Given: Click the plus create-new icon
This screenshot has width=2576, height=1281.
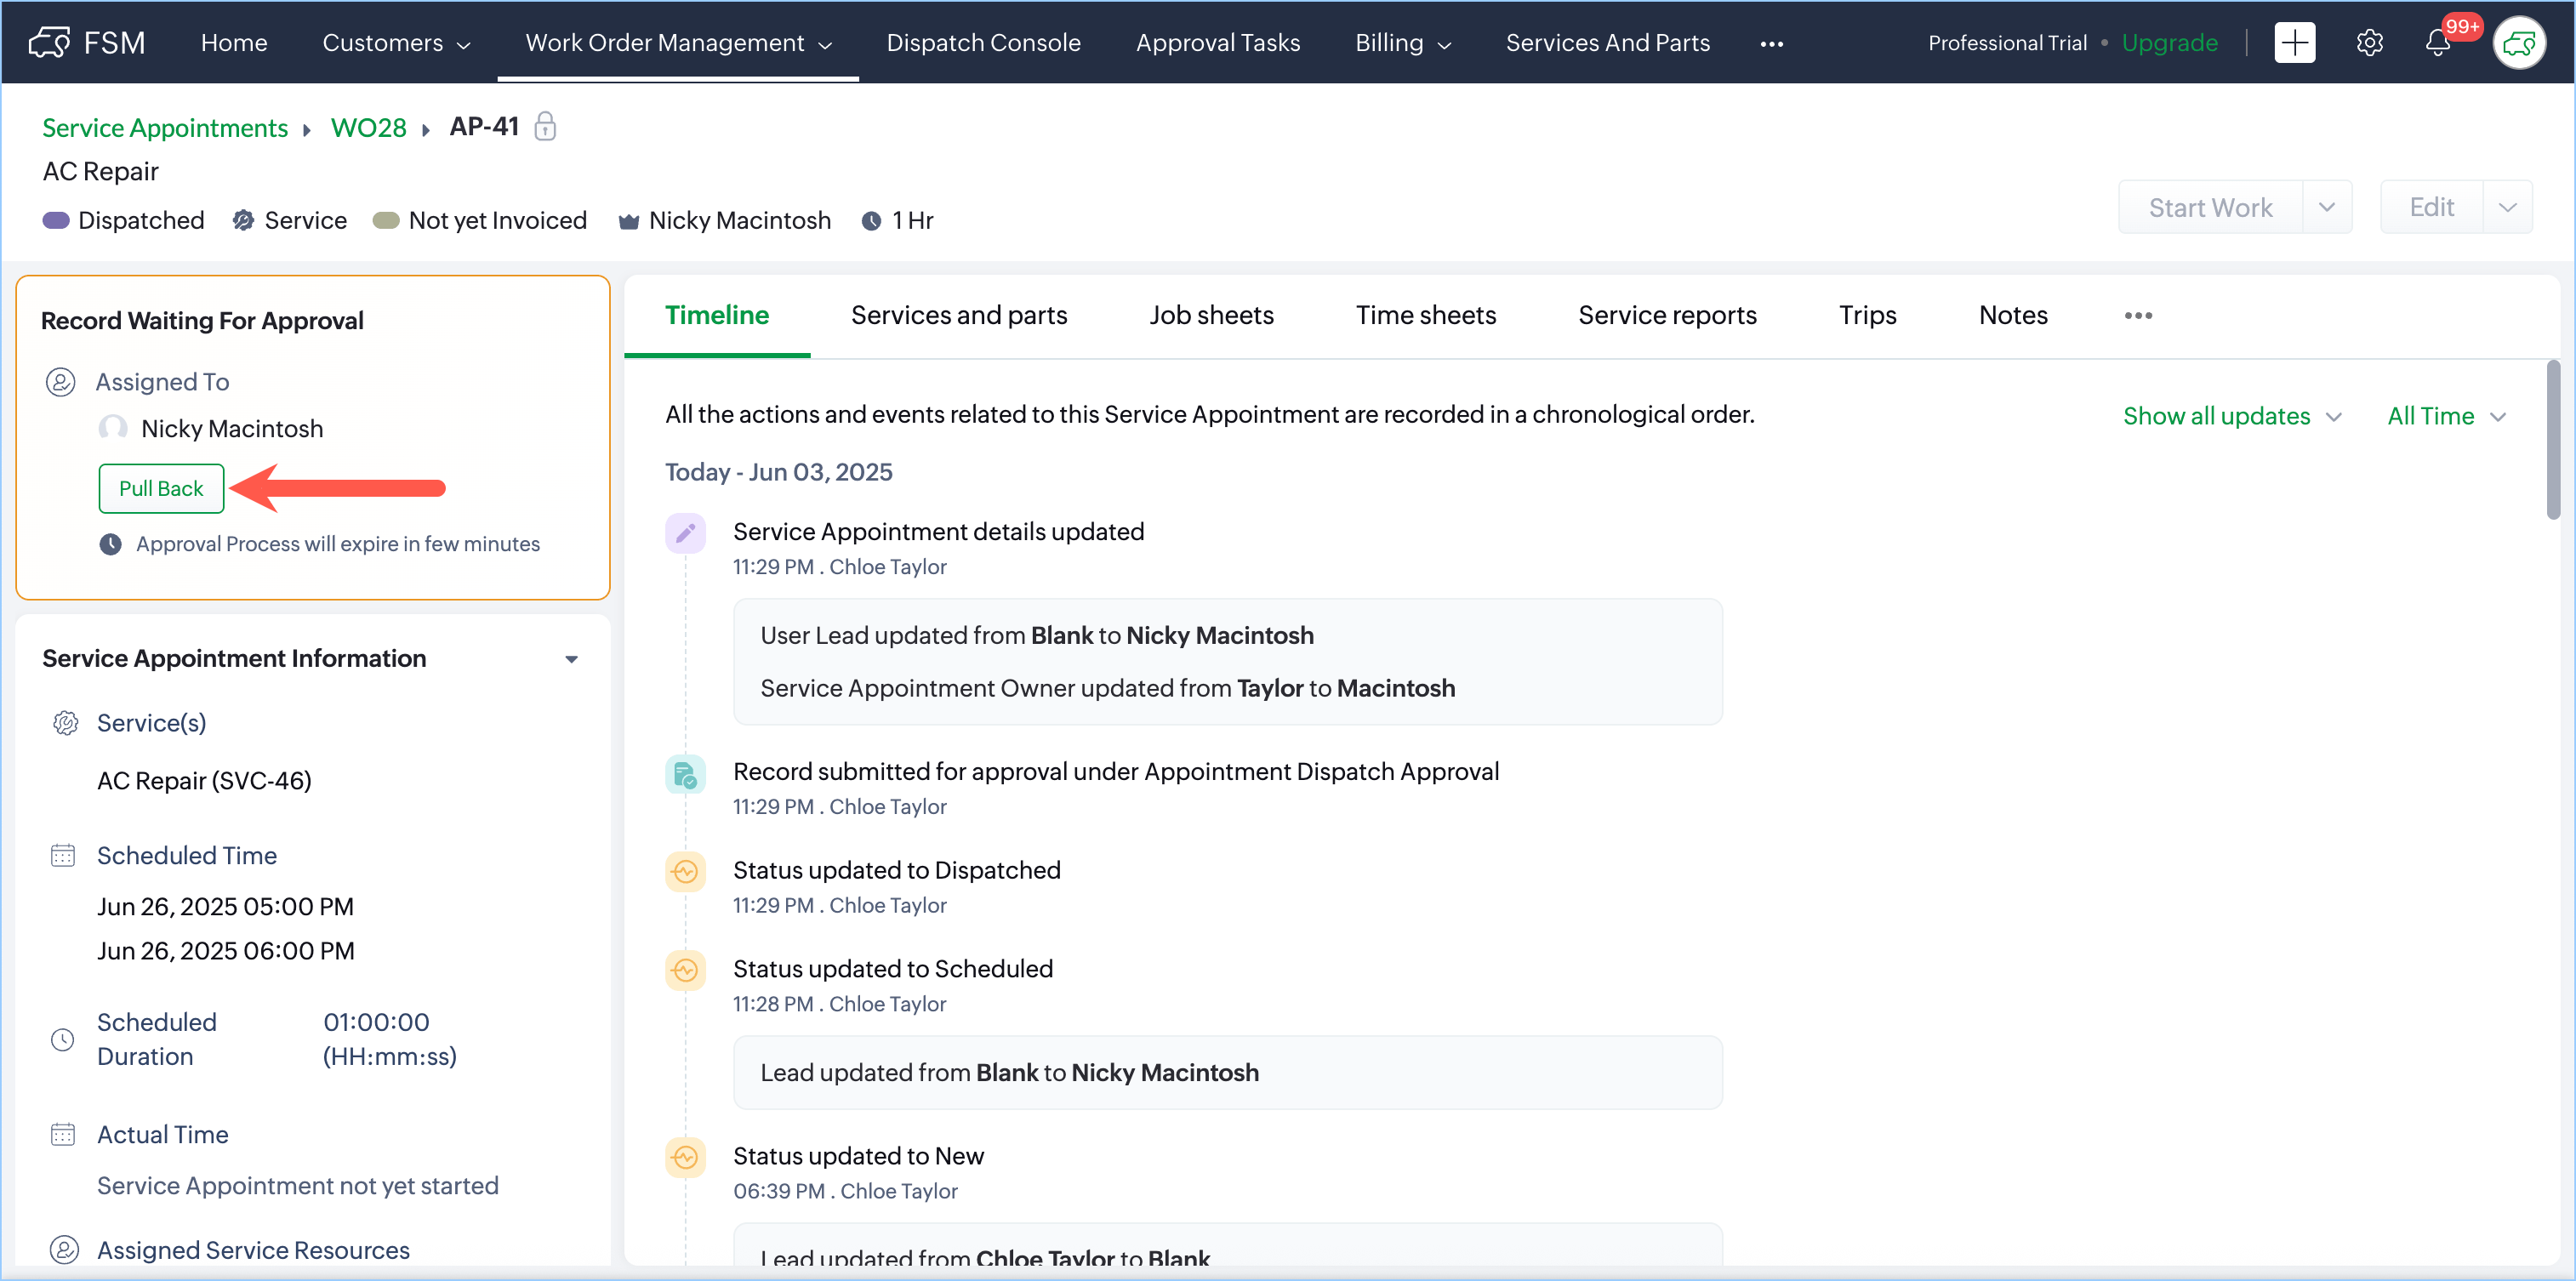Looking at the screenshot, I should tap(2294, 43).
